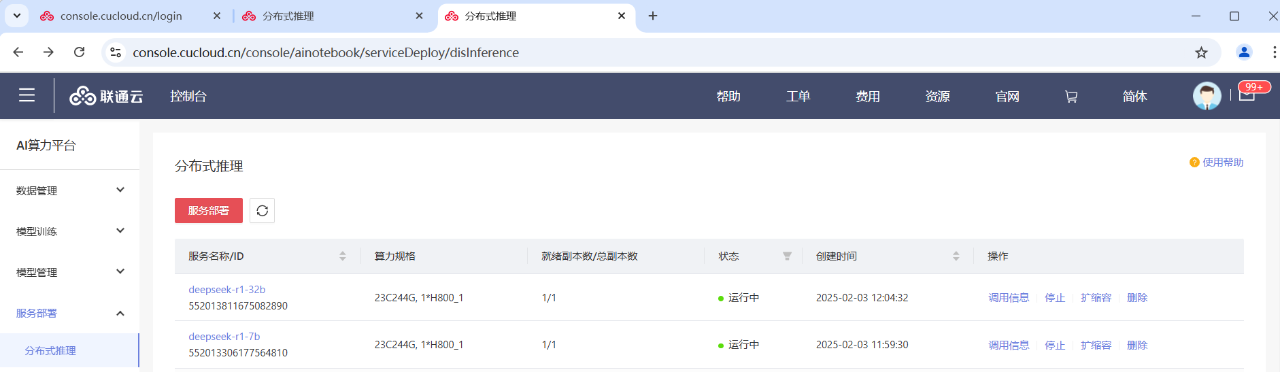1280x372 pixels.
Task: Sort by 创建时间 column arrows
Action: pos(956,256)
